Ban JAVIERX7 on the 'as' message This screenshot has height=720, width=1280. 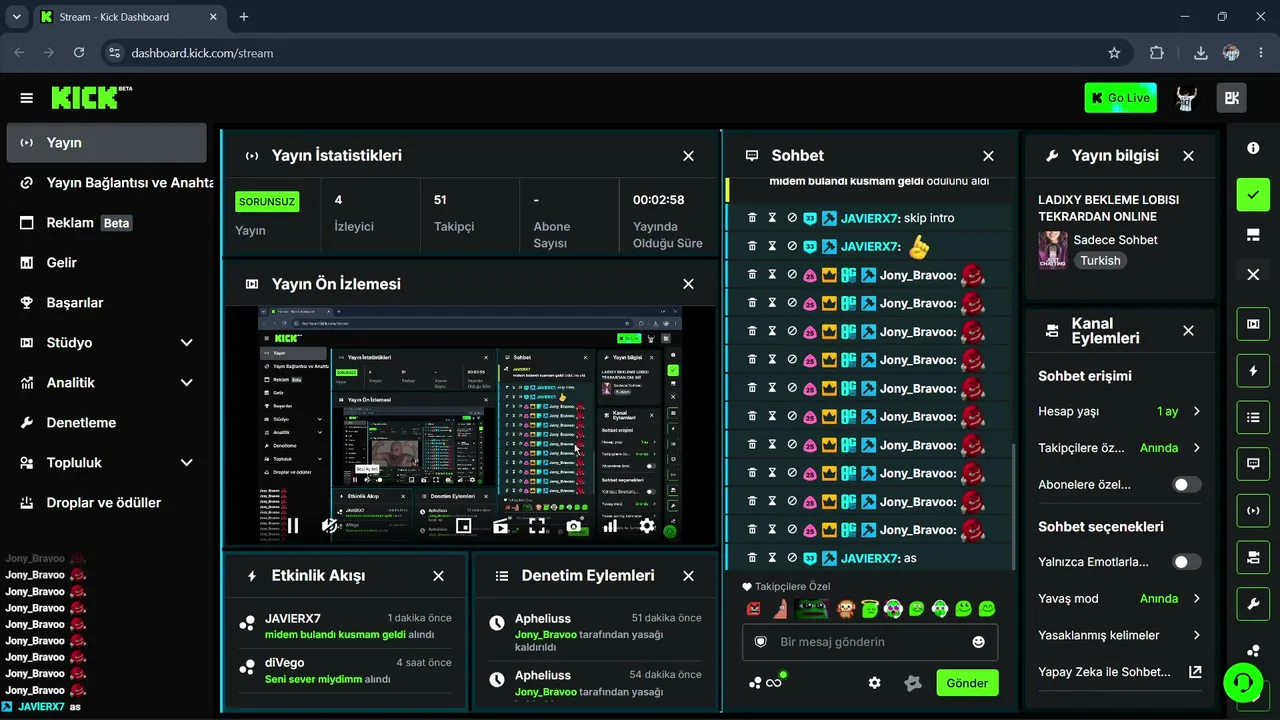click(x=791, y=558)
